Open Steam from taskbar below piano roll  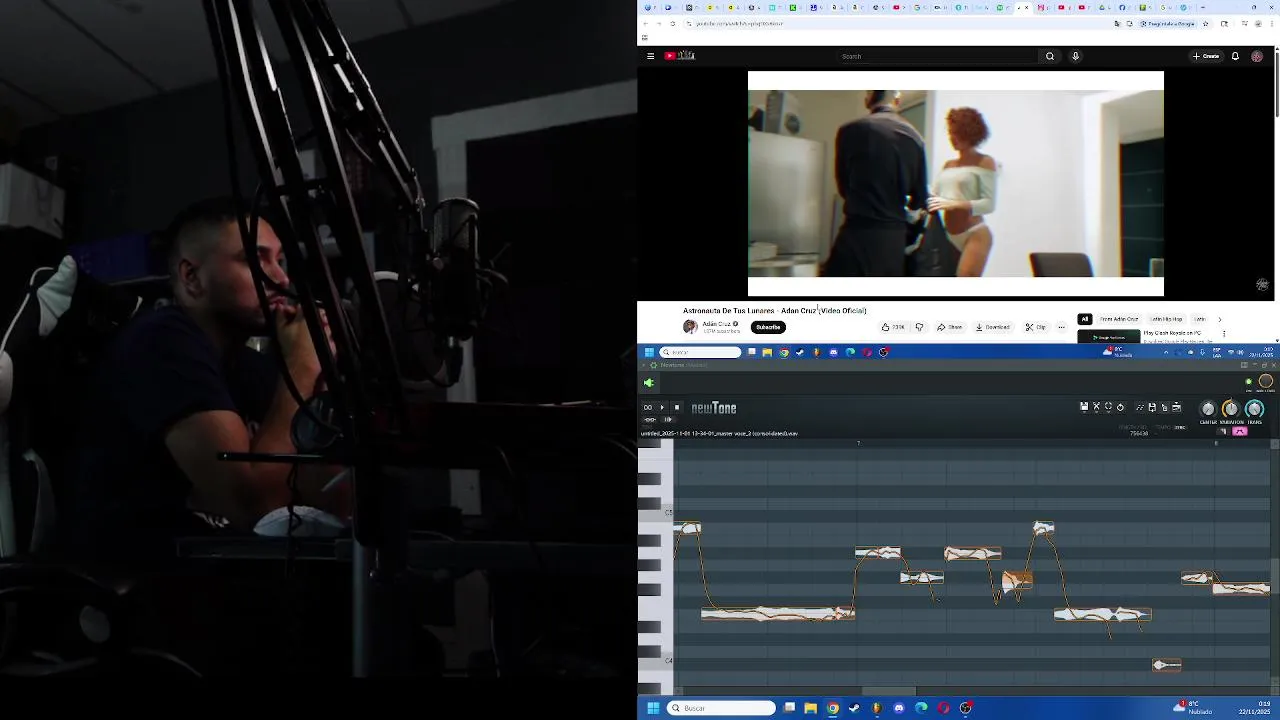tap(854, 708)
